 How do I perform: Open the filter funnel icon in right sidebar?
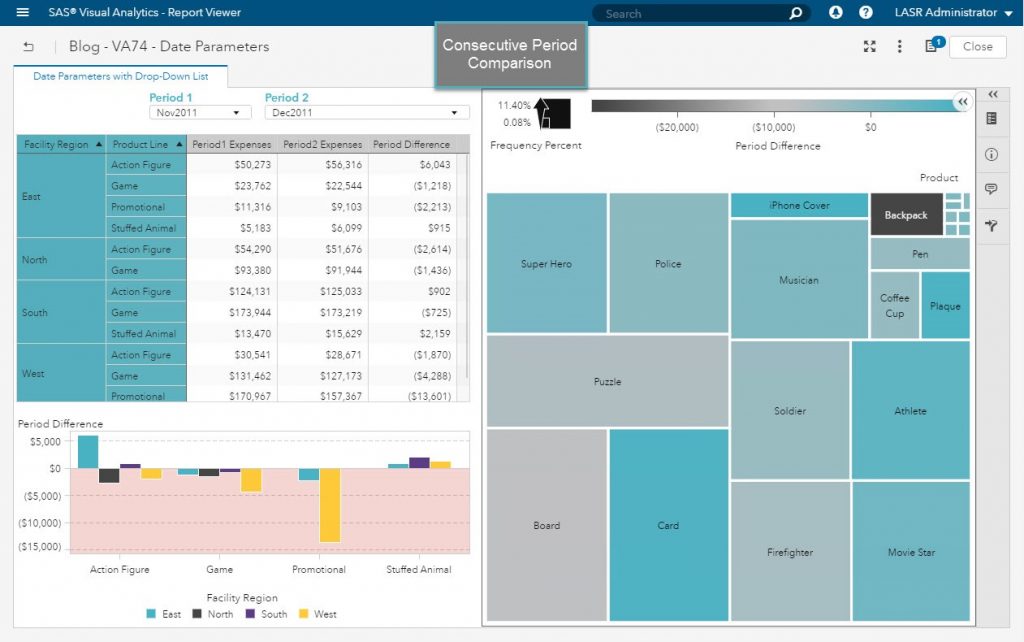pos(992,226)
